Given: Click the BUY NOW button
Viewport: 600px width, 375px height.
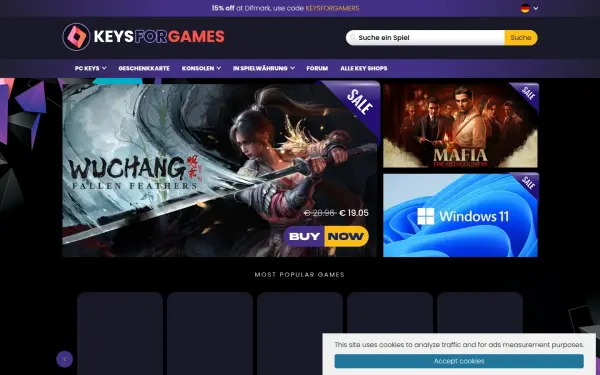Looking at the screenshot, I should tap(326, 236).
